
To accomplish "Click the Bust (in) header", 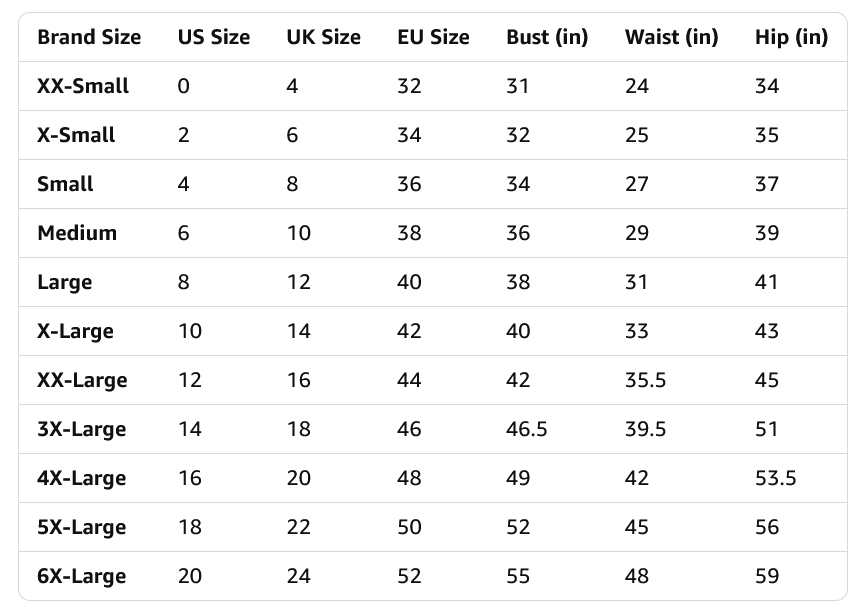I will [547, 37].
